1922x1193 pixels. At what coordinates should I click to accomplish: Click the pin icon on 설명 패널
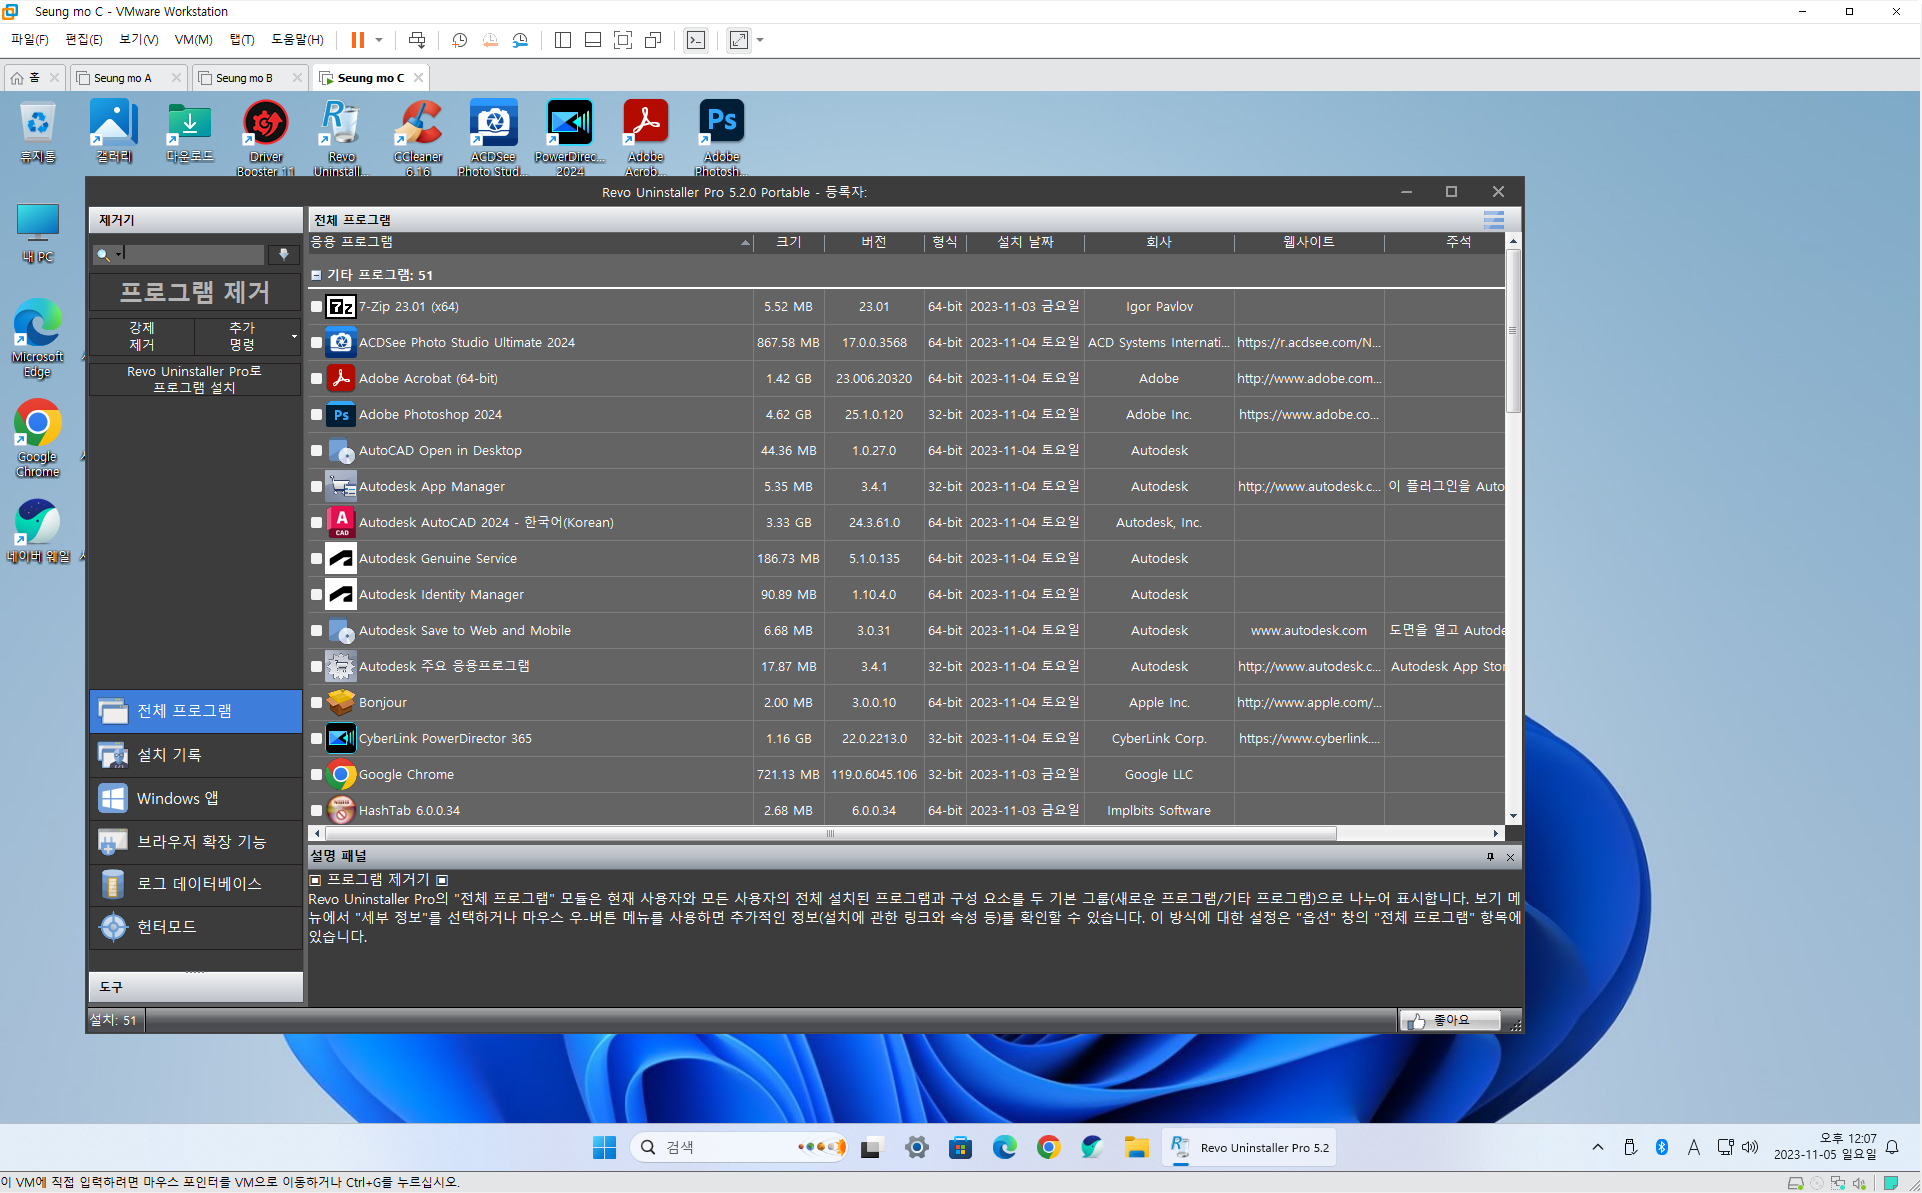pyautogui.click(x=1490, y=857)
